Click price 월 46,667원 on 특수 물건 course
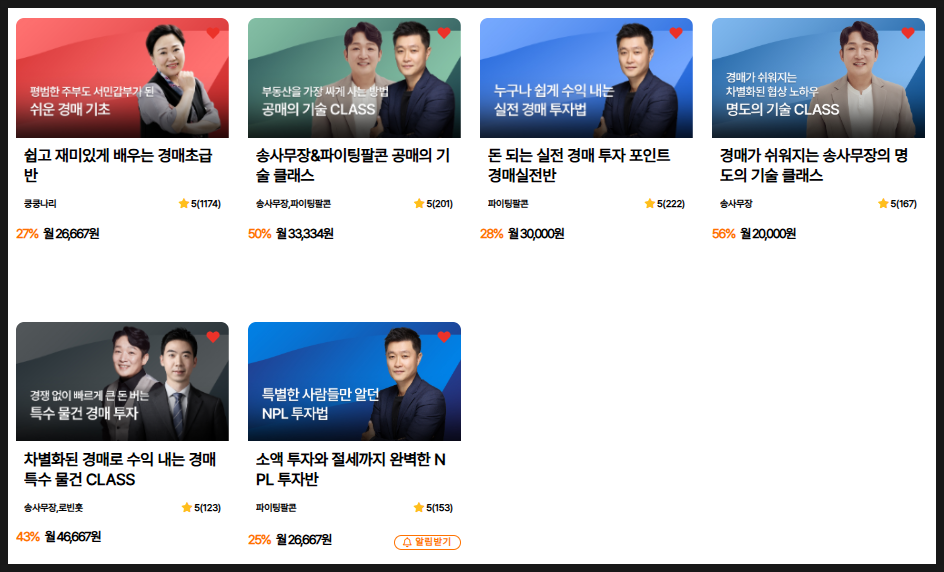The image size is (944, 572). pyautogui.click(x=73, y=536)
